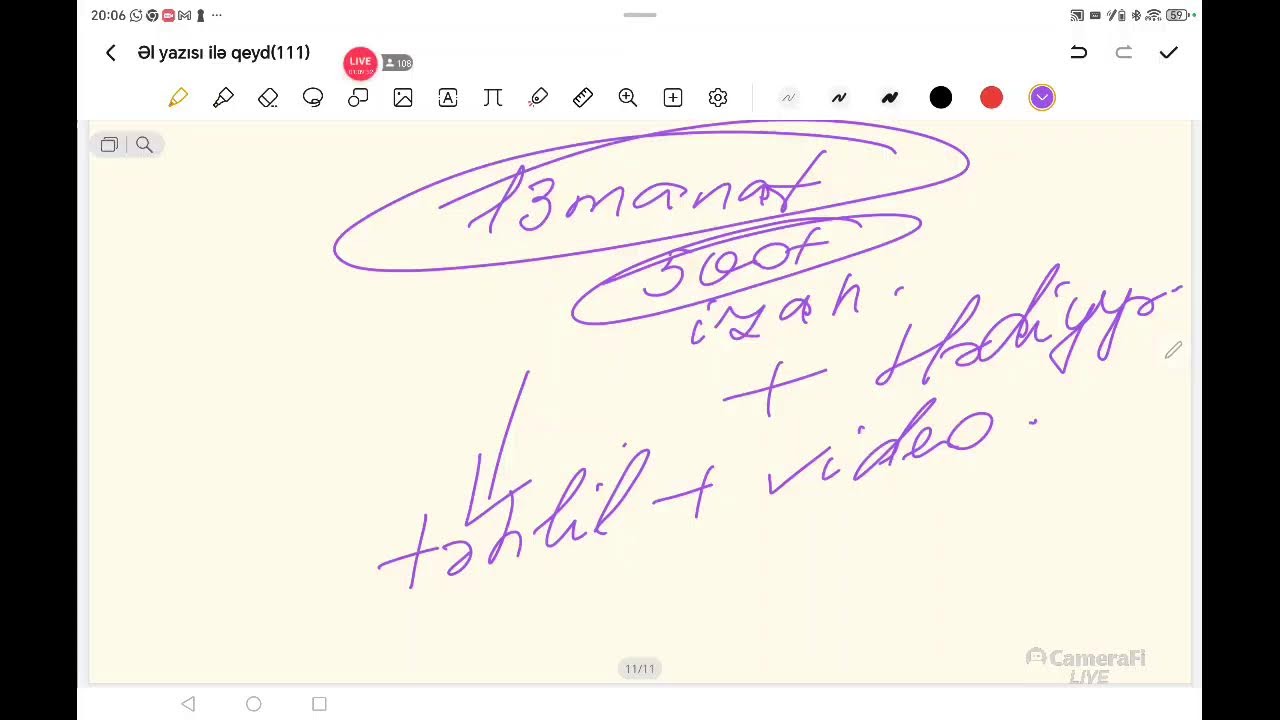Open the purple color dropdown
This screenshot has width=1280, height=720.
coord(1042,97)
